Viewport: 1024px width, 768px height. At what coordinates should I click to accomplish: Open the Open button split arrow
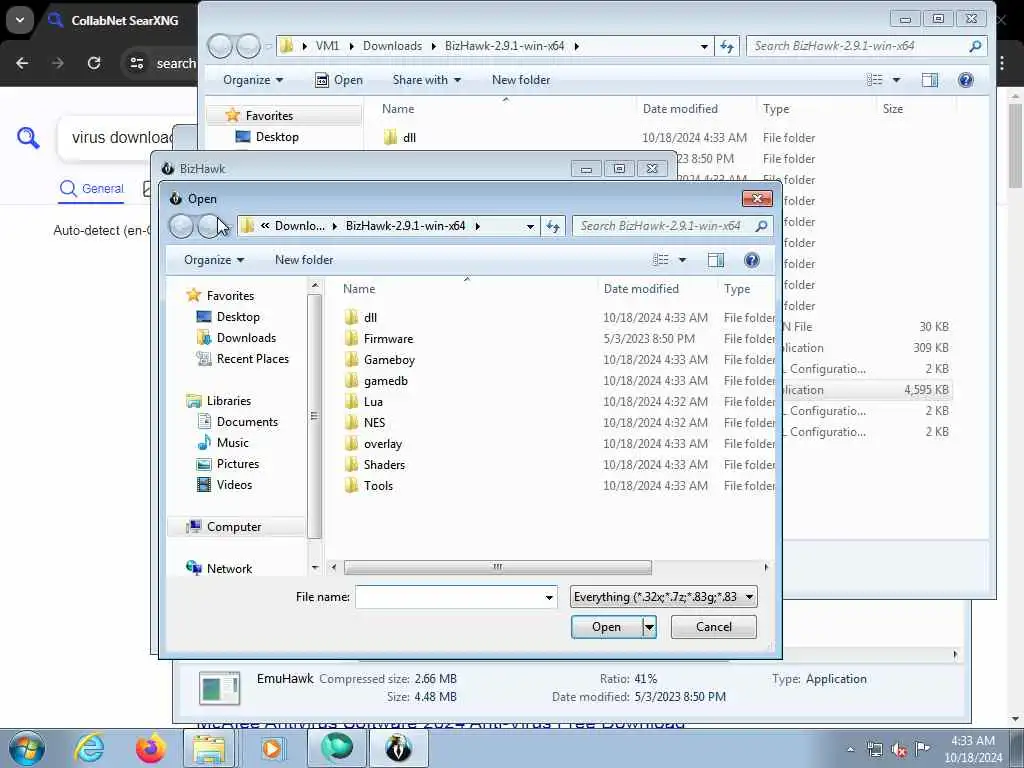click(649, 627)
